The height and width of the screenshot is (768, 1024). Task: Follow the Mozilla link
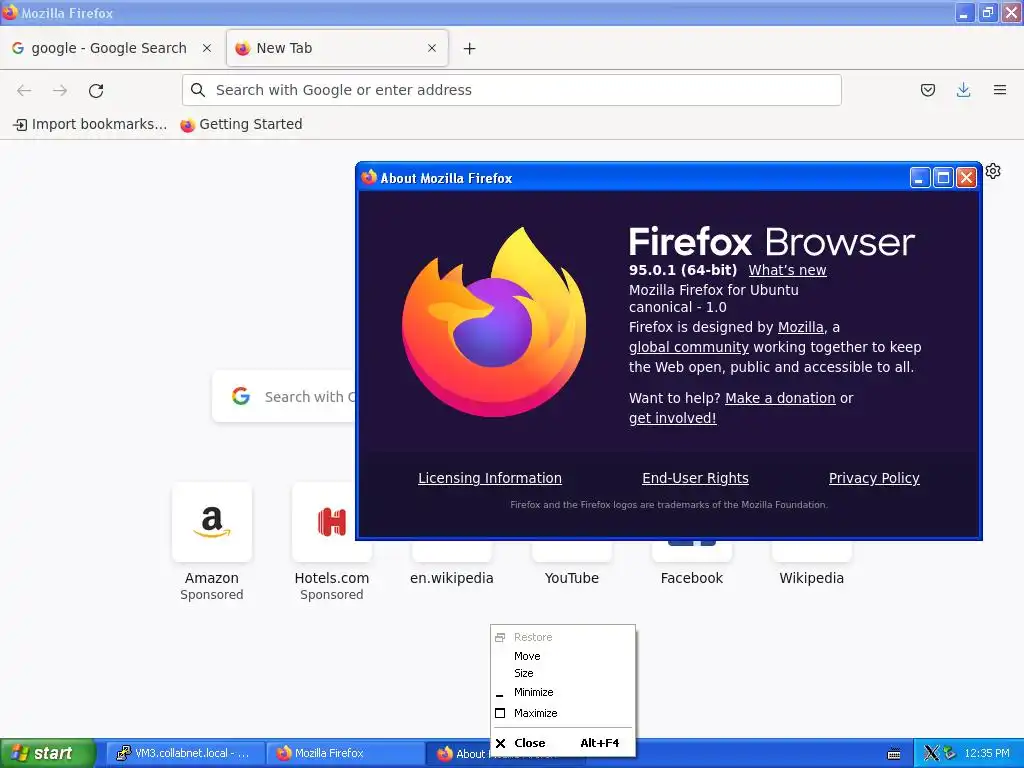[x=801, y=327]
